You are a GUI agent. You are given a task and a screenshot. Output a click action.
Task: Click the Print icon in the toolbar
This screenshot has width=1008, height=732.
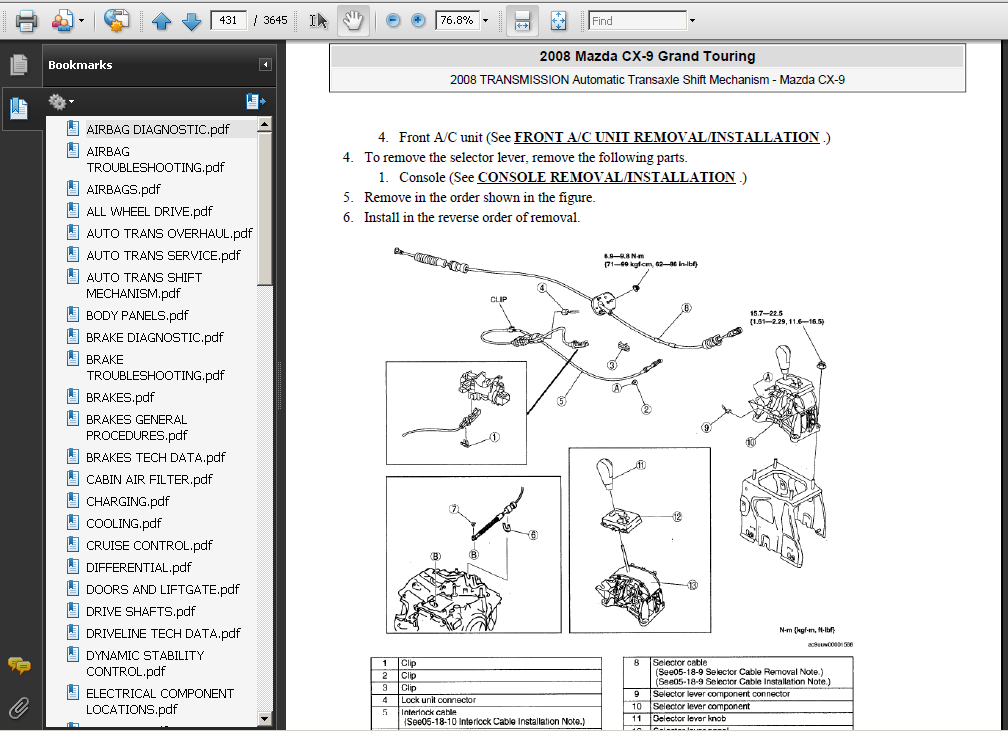[26, 21]
